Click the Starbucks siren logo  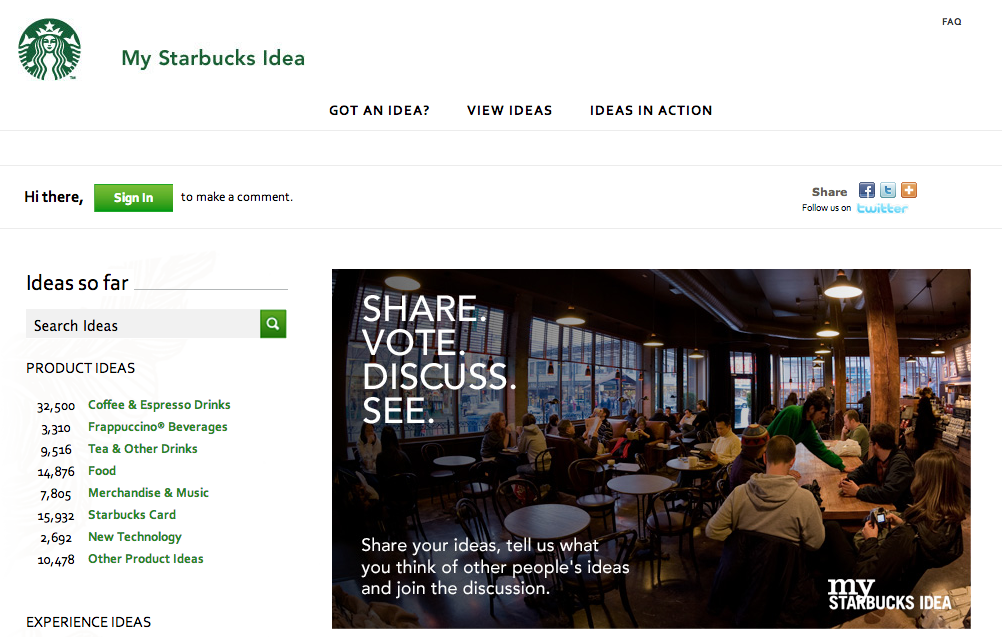tap(50, 49)
